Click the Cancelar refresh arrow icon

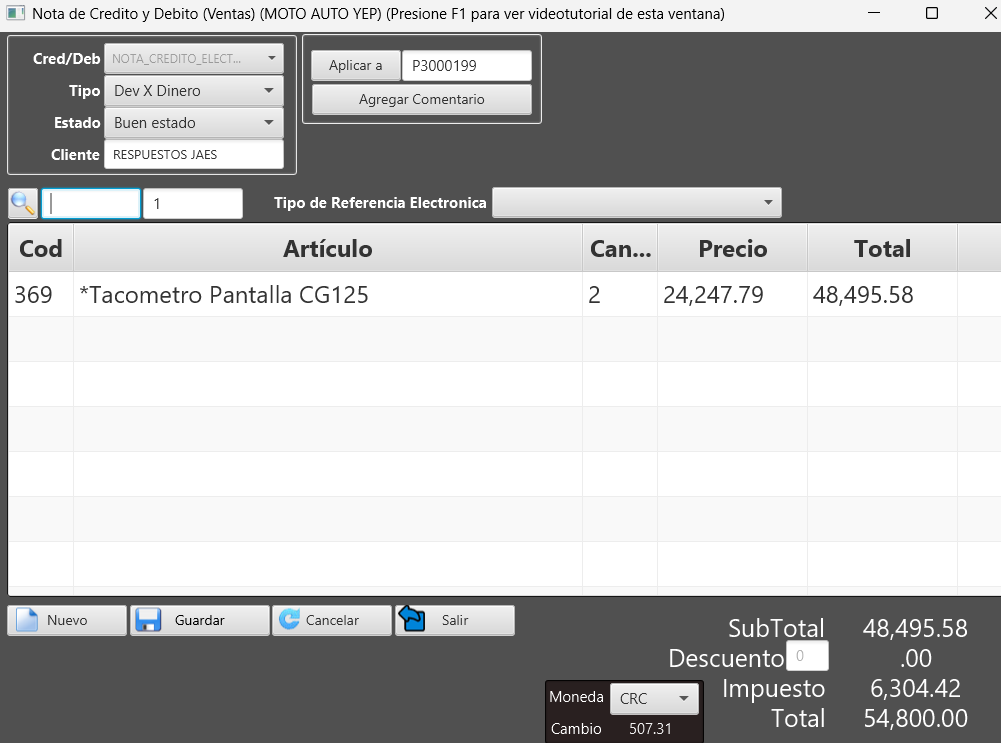click(x=290, y=620)
